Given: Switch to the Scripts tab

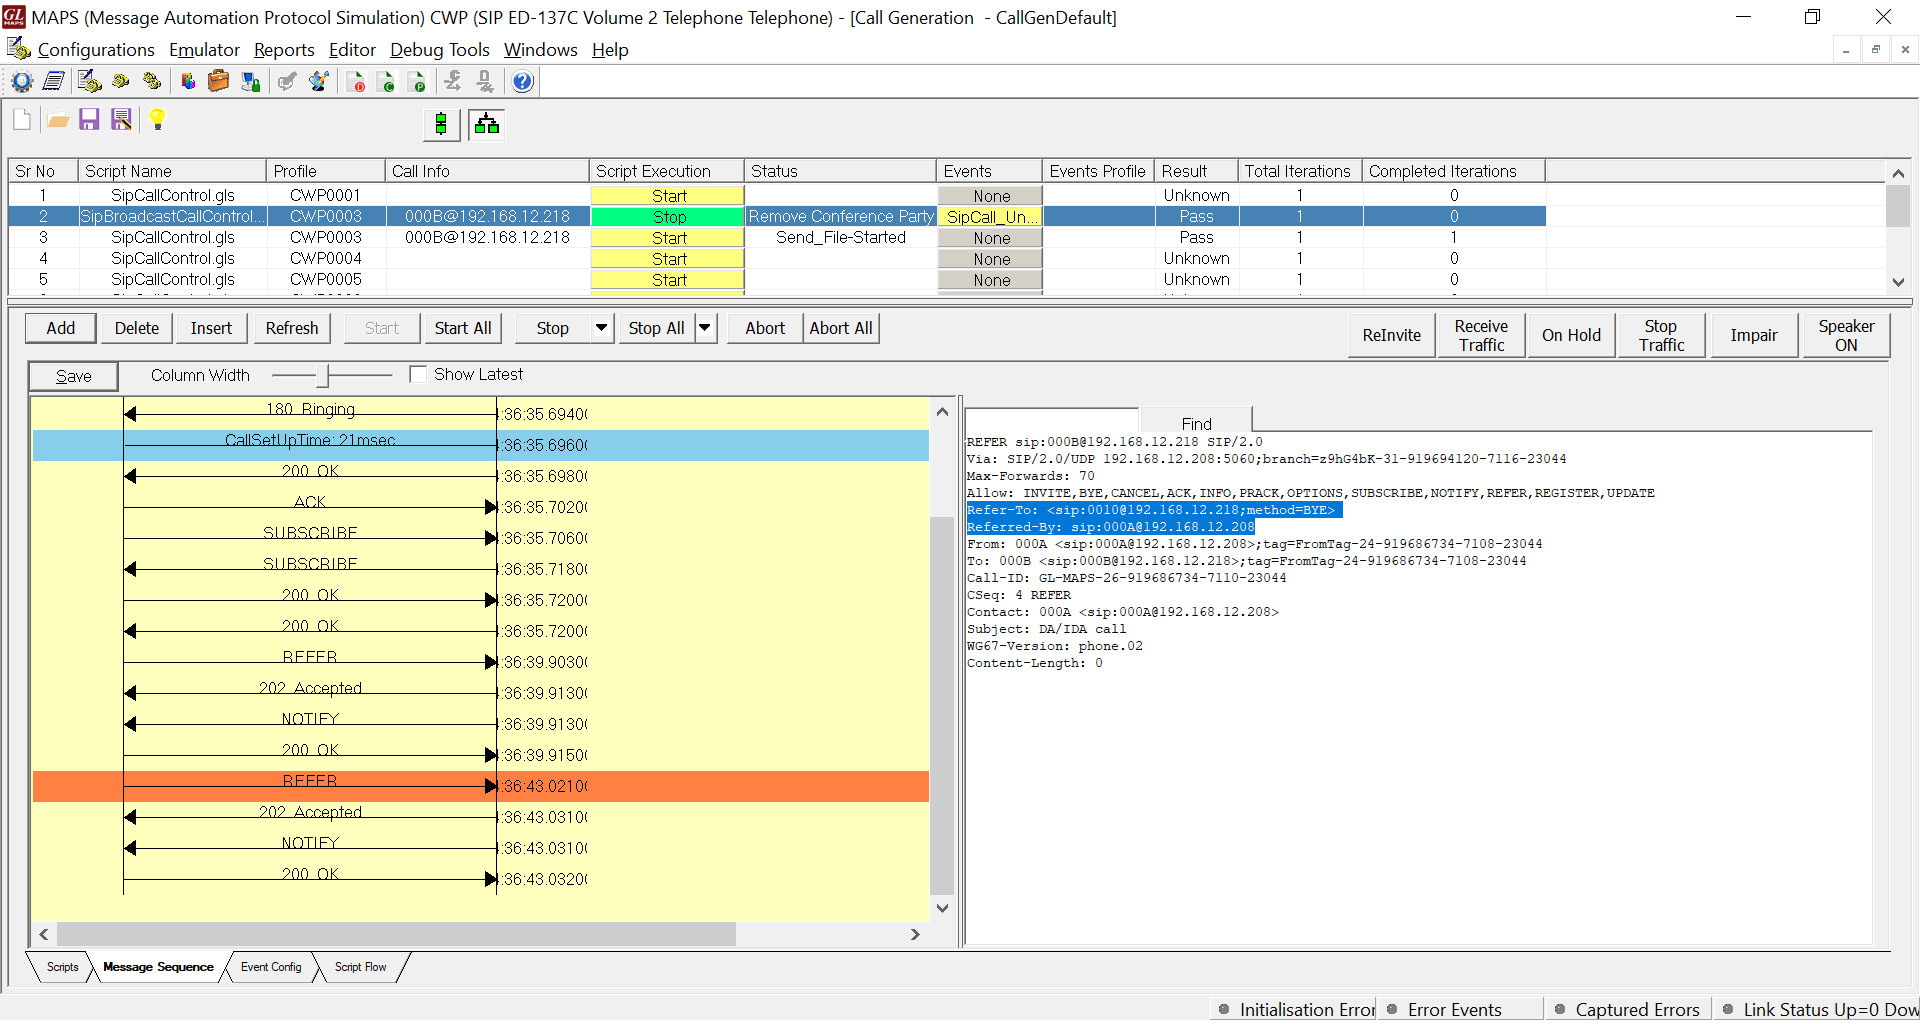Looking at the screenshot, I should point(62,967).
